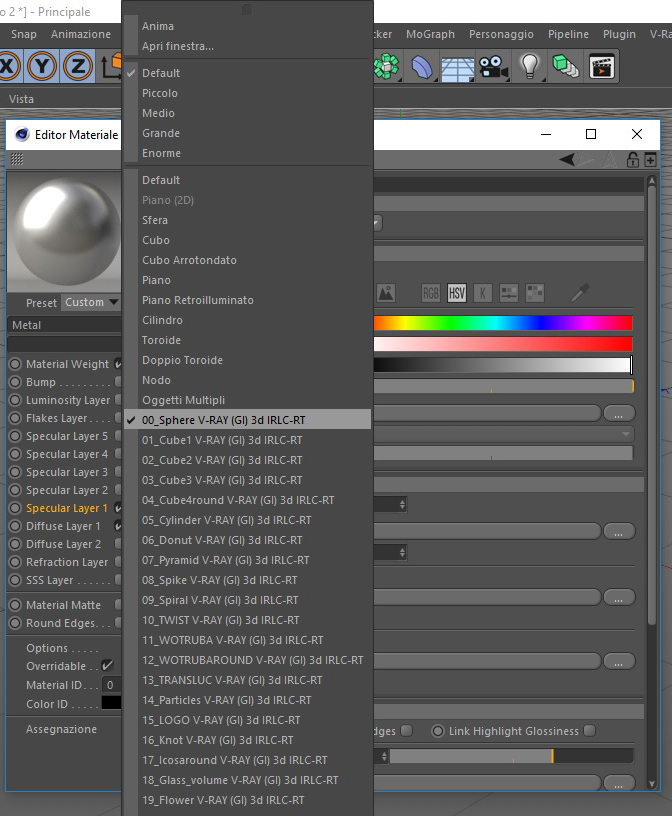
Task: Toggle the X axis lock icon
Action: tap(9, 66)
